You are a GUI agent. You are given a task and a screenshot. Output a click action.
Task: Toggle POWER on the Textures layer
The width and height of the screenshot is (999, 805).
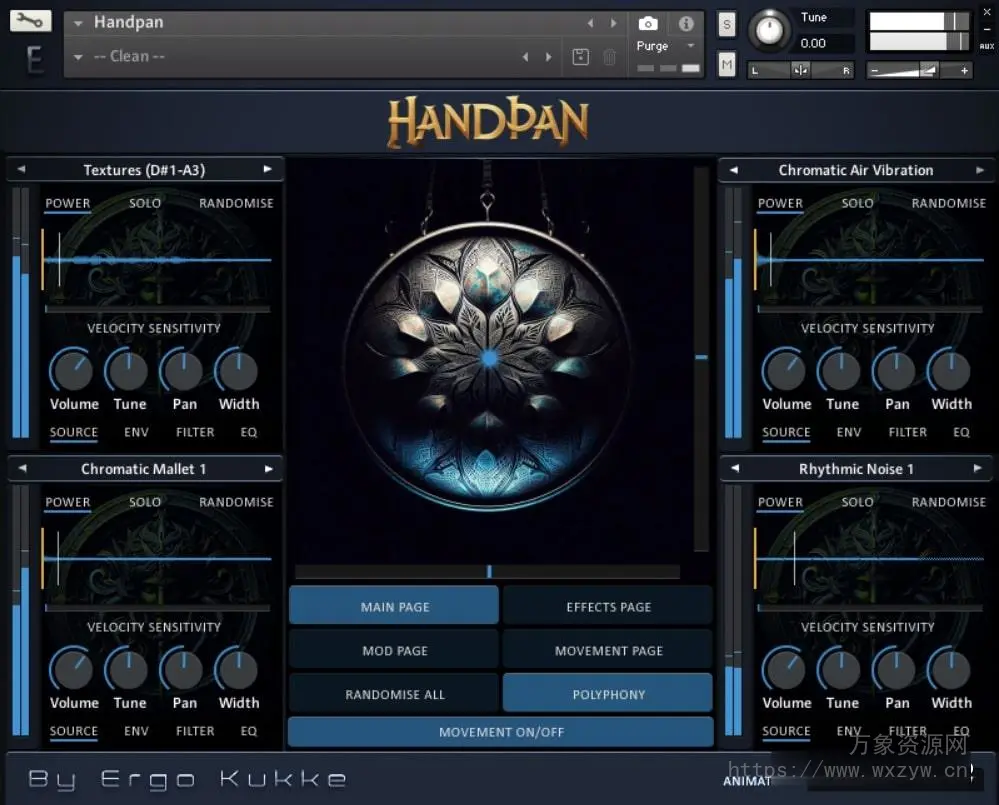point(67,203)
